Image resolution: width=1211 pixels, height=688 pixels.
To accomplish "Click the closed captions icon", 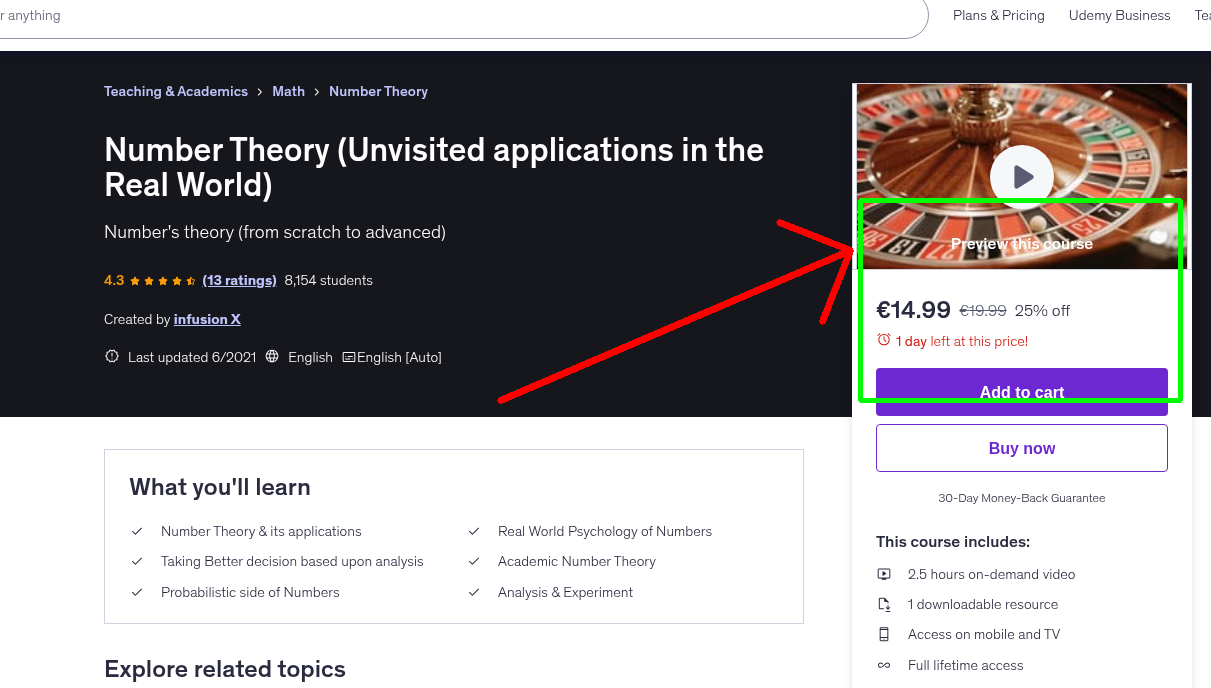I will coord(349,357).
